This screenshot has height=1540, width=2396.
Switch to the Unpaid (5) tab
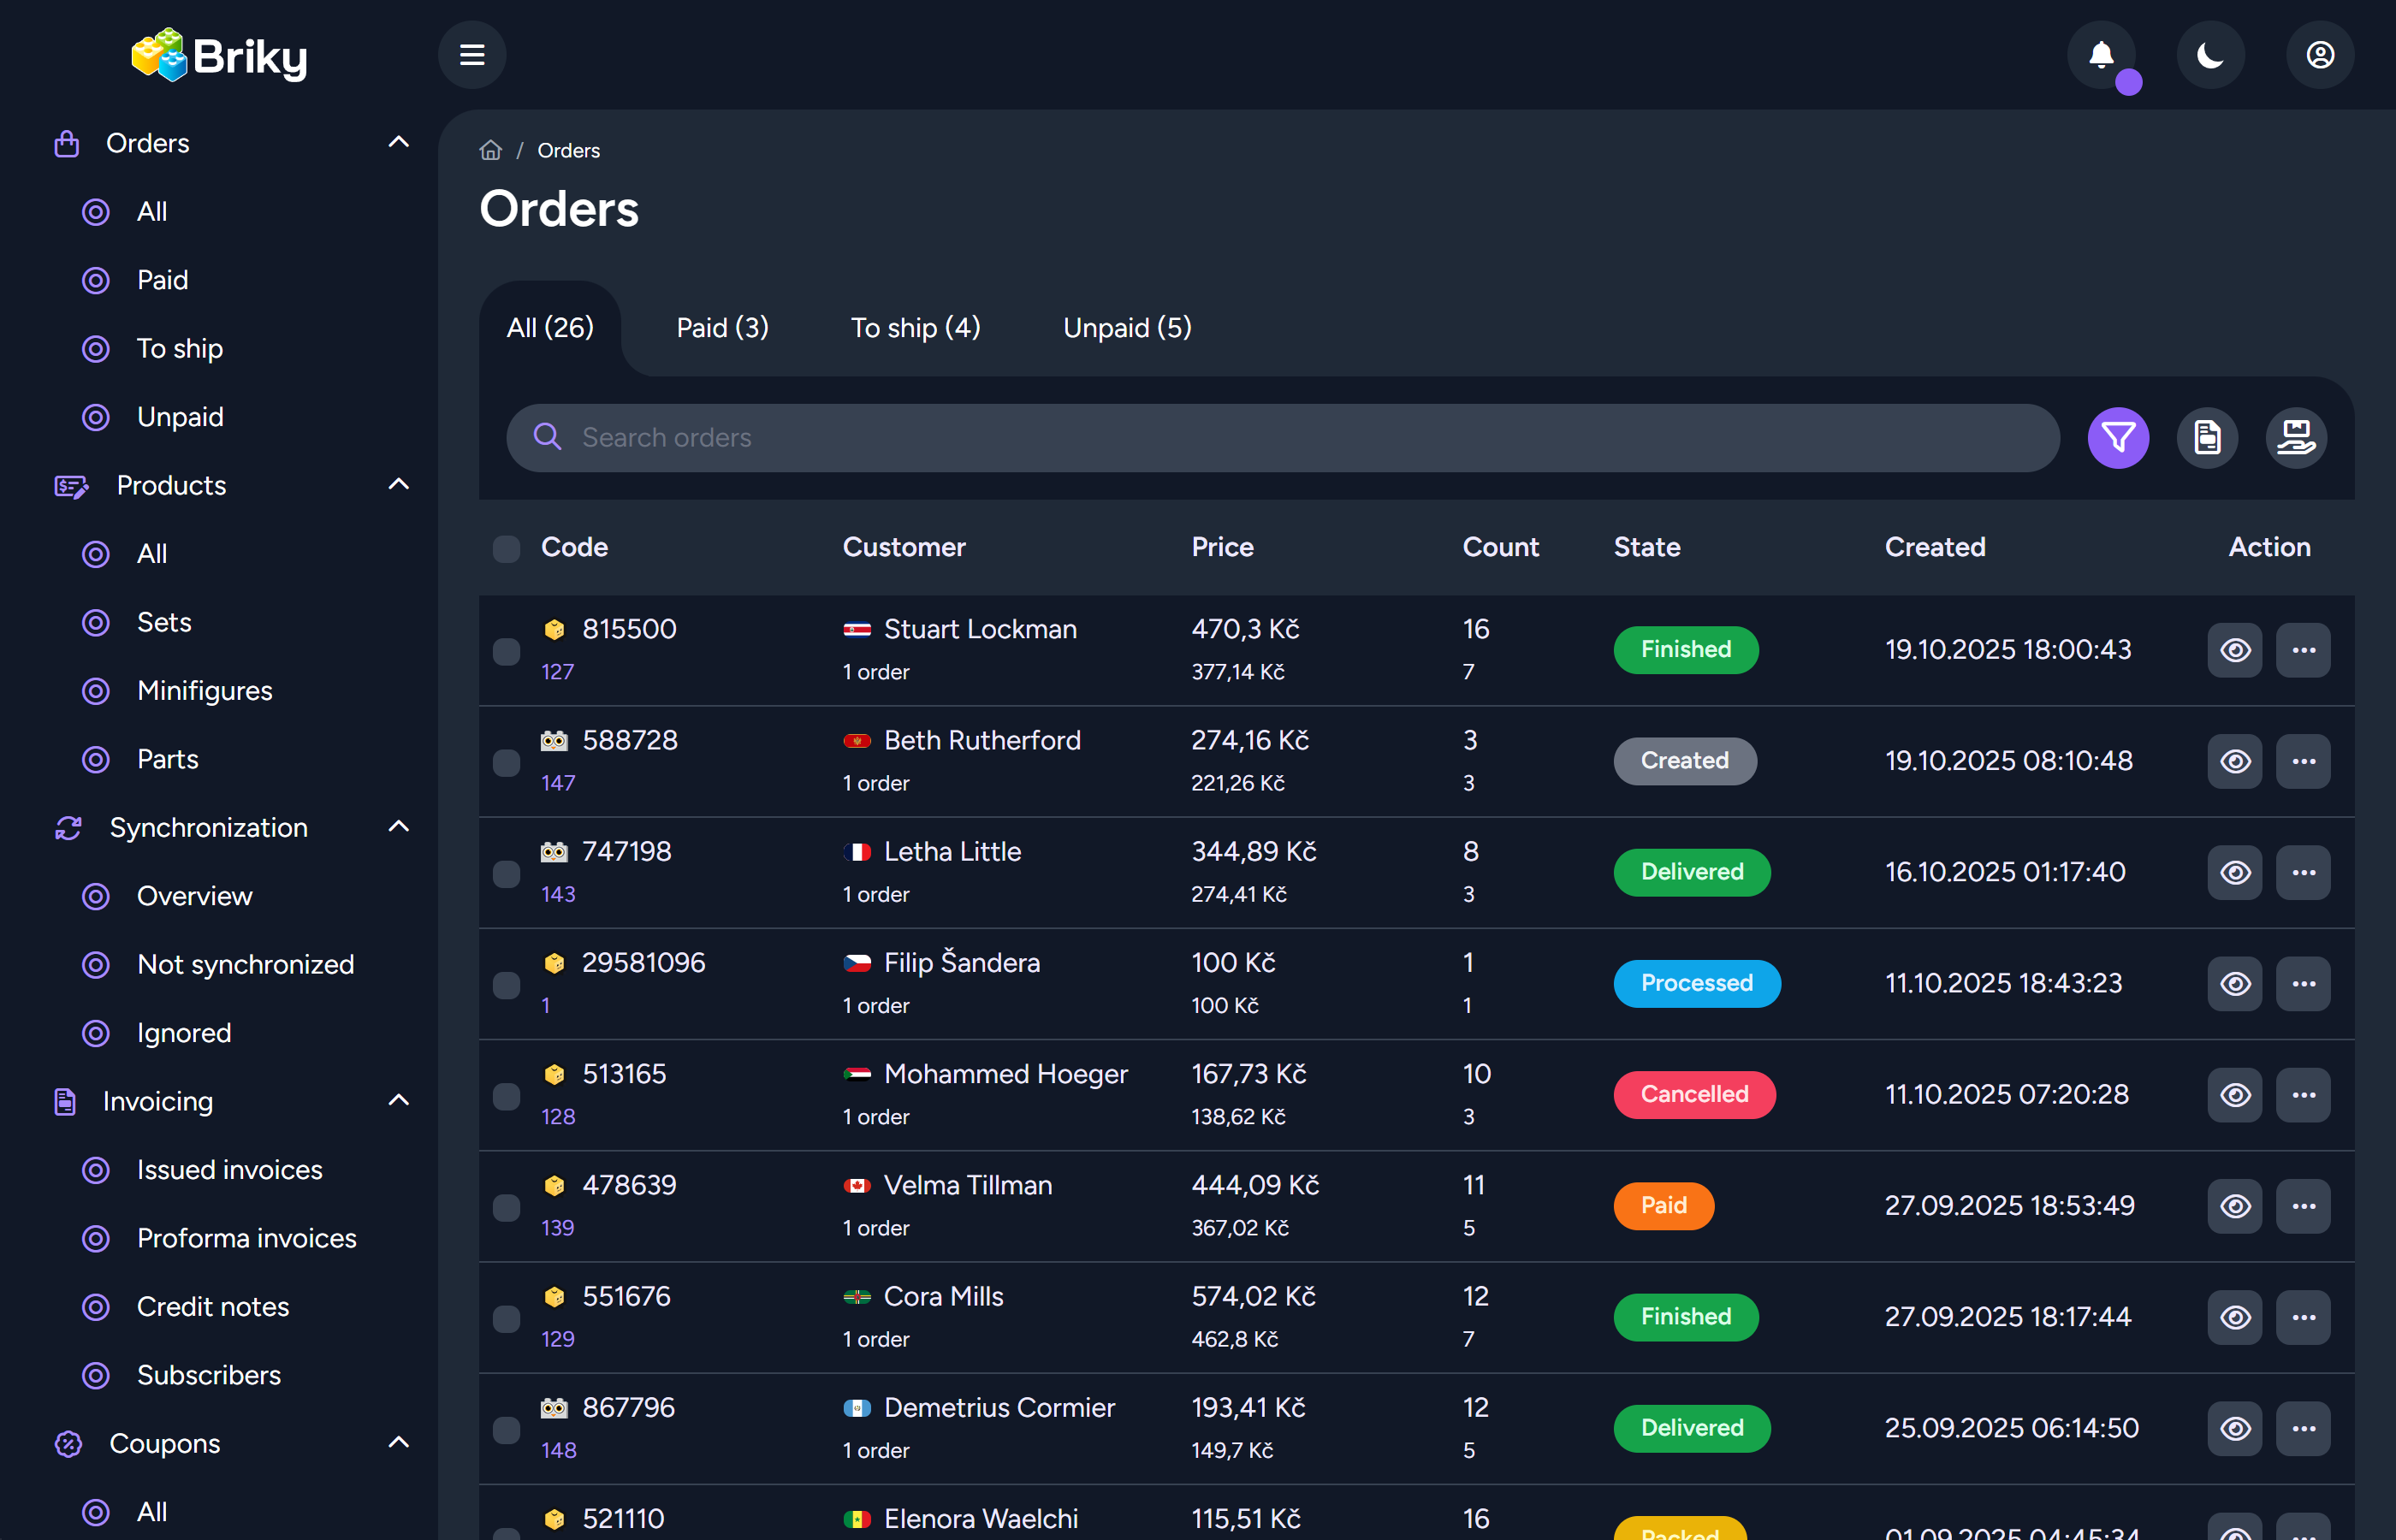[x=1127, y=328]
